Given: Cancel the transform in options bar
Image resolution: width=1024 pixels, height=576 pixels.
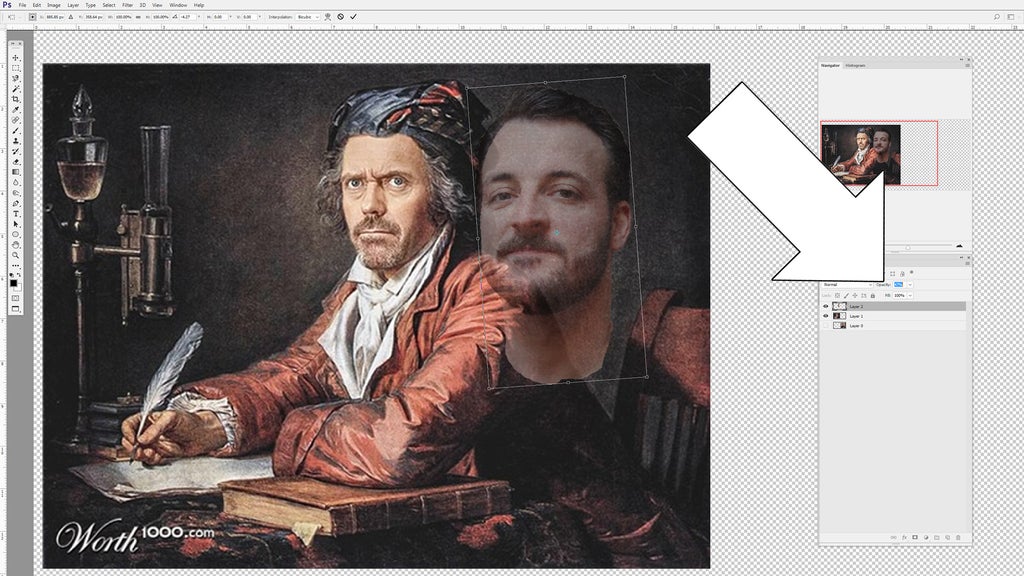Looking at the screenshot, I should pos(340,17).
